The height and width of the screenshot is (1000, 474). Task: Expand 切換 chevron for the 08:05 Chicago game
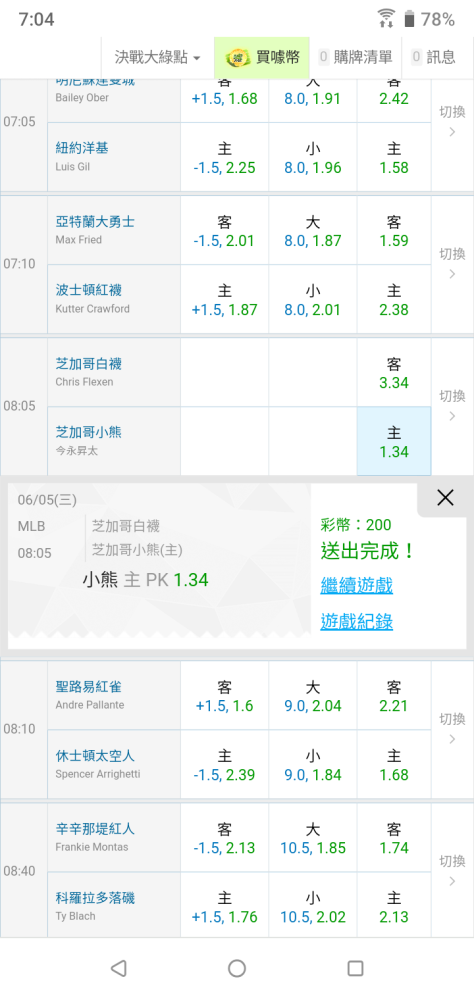click(x=452, y=406)
